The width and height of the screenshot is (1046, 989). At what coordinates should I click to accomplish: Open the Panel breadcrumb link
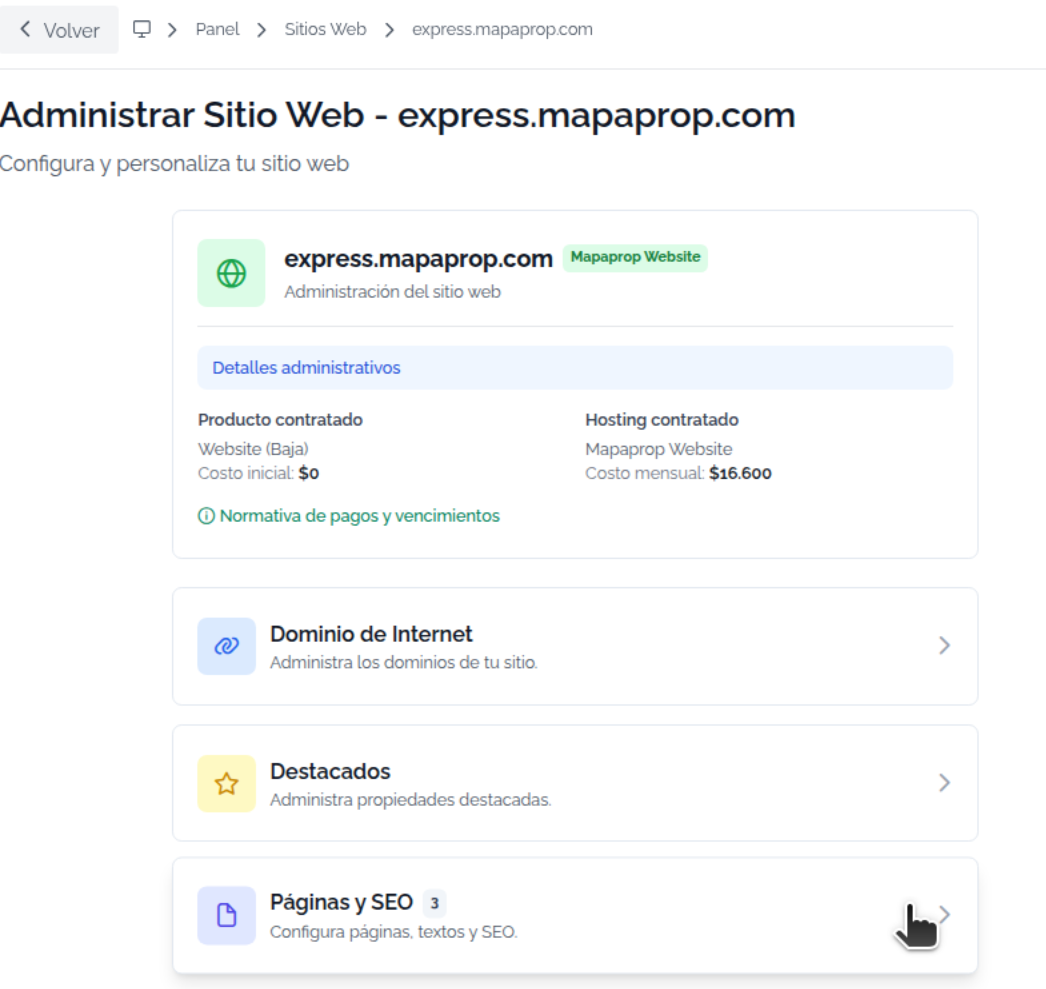217,29
